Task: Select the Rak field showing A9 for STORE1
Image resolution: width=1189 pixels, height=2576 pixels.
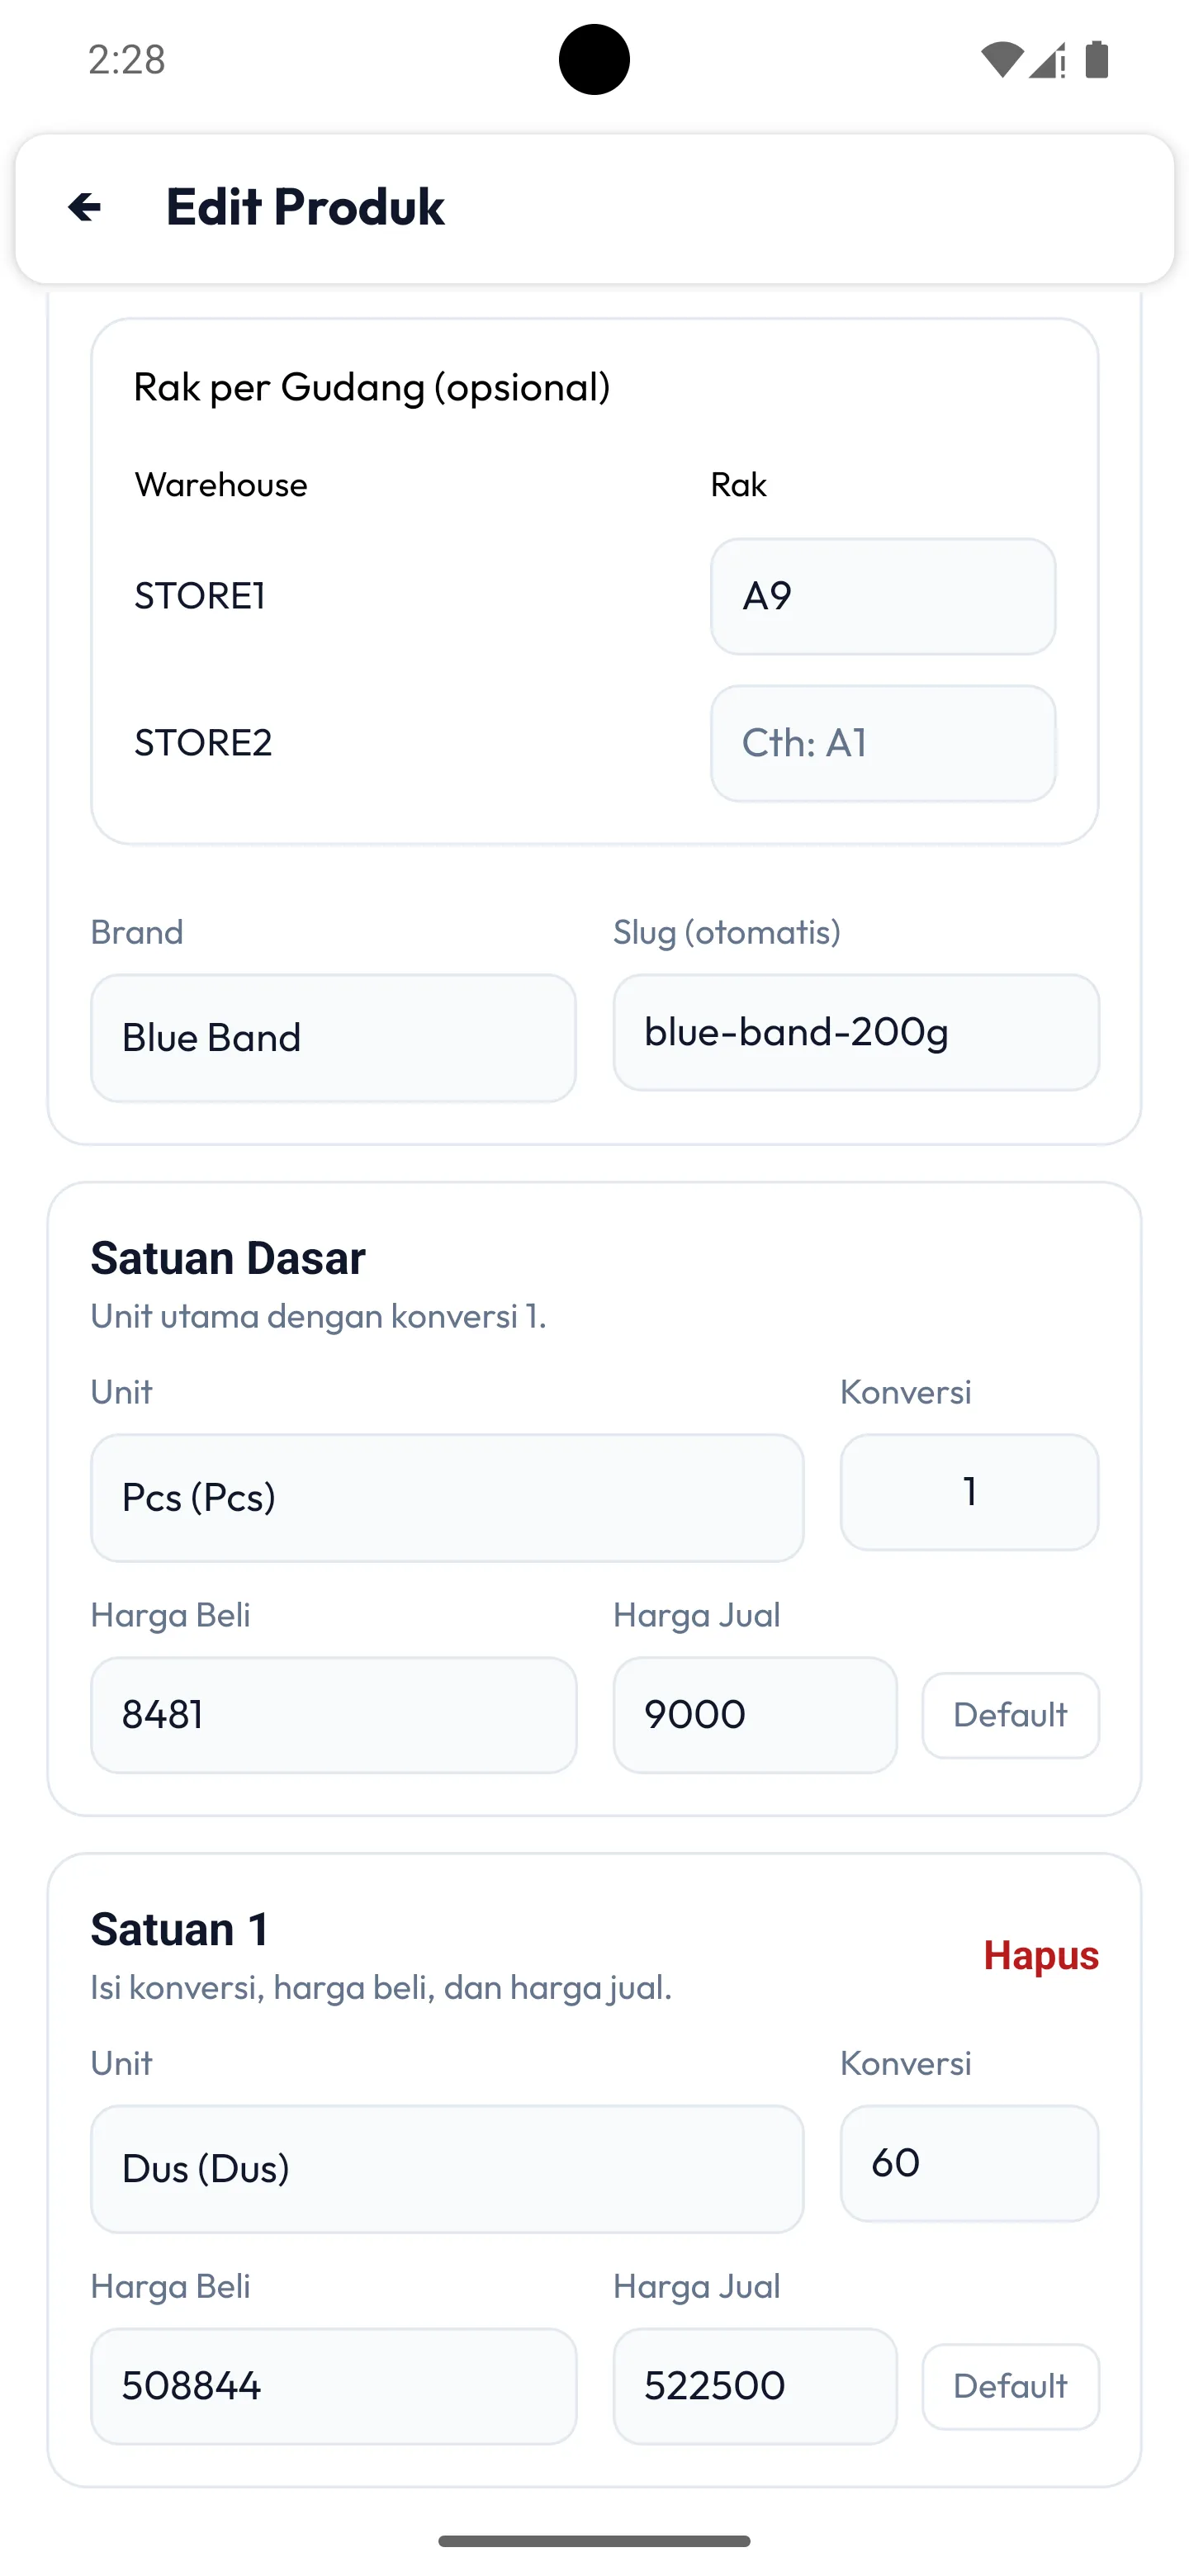Action: [883, 595]
